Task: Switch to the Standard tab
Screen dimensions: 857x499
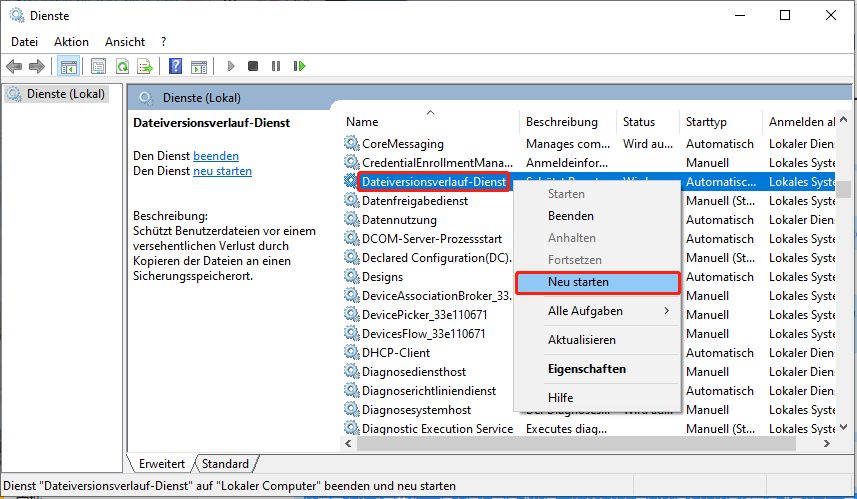Action: tap(225, 463)
